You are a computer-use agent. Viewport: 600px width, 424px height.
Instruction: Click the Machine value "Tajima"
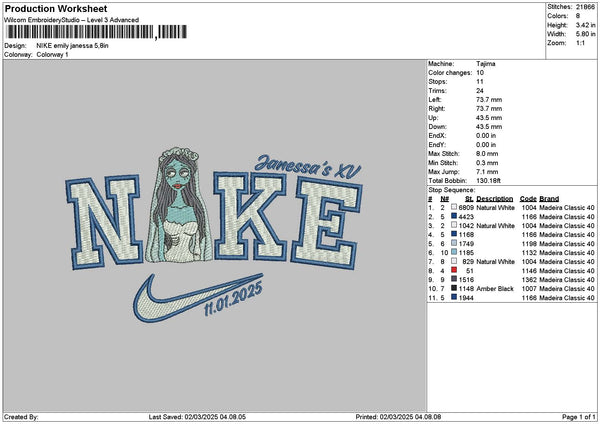coord(486,64)
